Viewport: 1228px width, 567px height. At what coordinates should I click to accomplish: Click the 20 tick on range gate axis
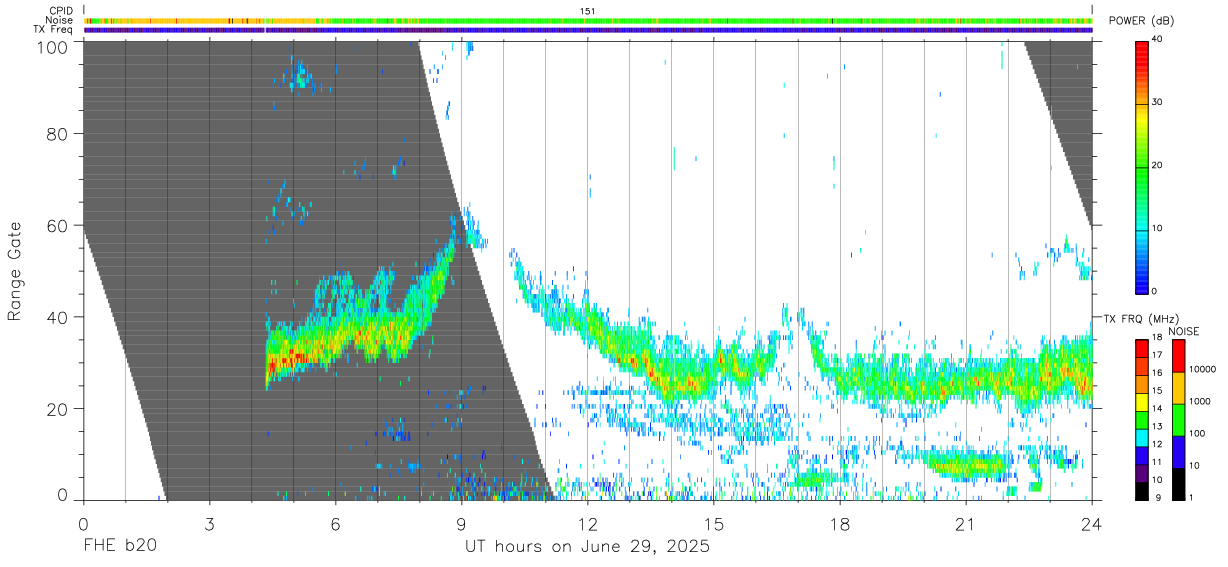click(59, 409)
